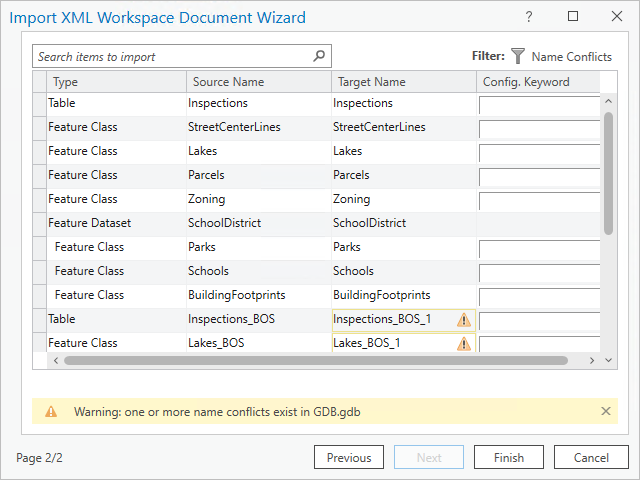640x480 pixels.
Task: Open the wizard help question mark
Action: (x=529, y=17)
